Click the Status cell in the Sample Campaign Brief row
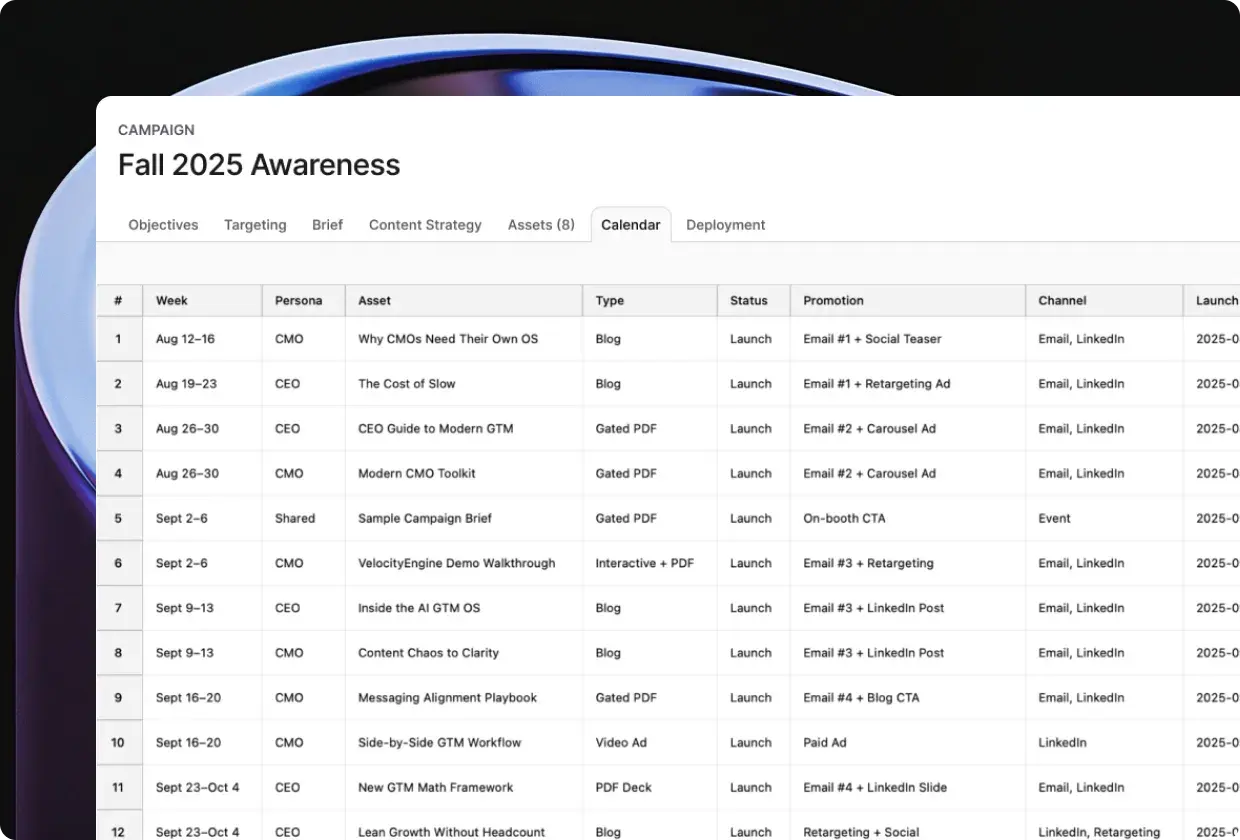 [x=754, y=518]
